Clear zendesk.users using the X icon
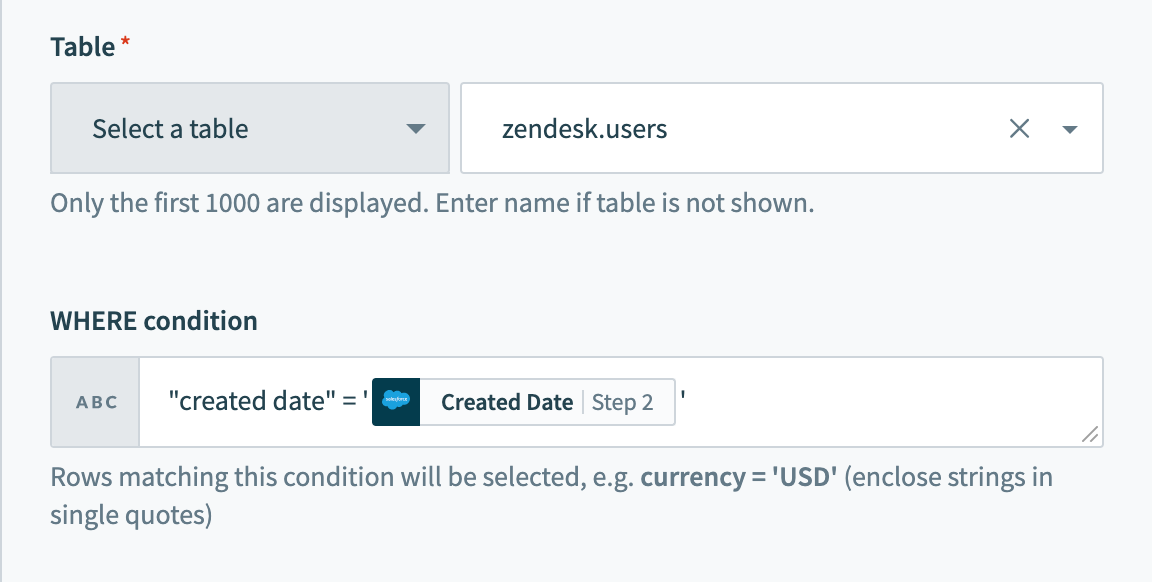This screenshot has width=1152, height=582. pos(1019,128)
